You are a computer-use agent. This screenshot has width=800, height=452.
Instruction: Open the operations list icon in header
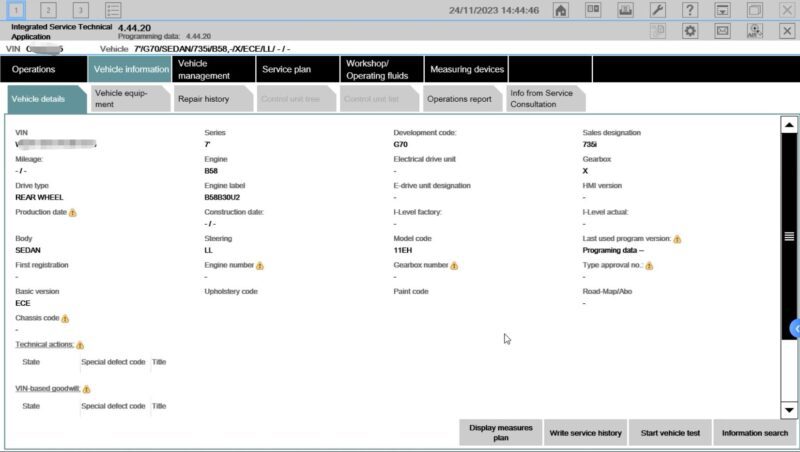(113, 10)
